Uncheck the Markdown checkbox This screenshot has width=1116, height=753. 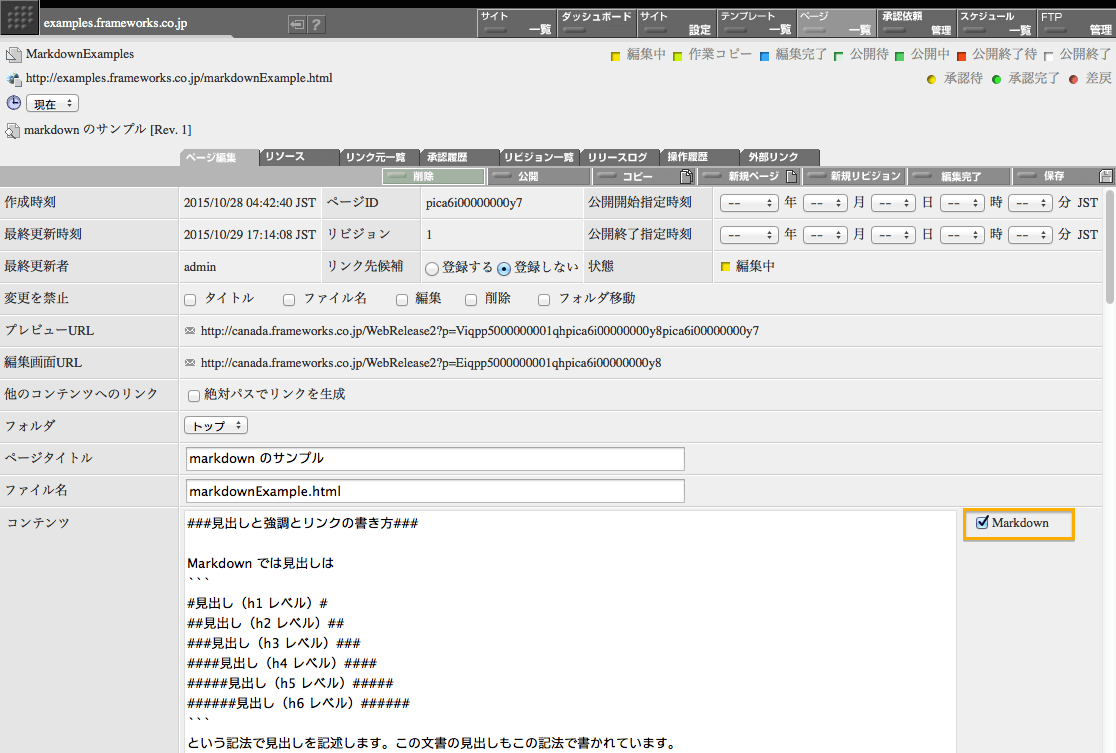pos(982,522)
